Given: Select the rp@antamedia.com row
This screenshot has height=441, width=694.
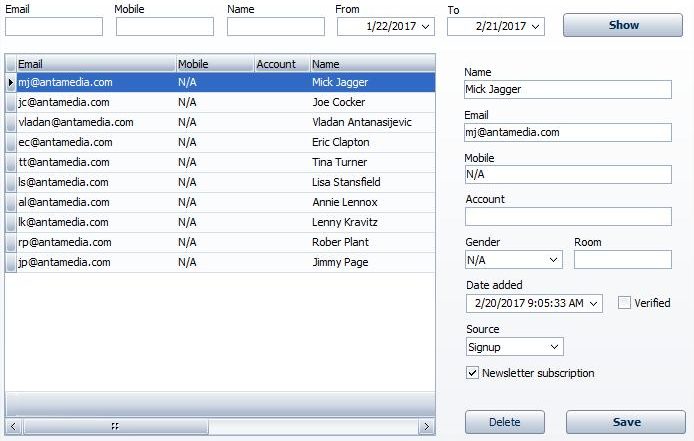Looking at the screenshot, I should (220, 242).
